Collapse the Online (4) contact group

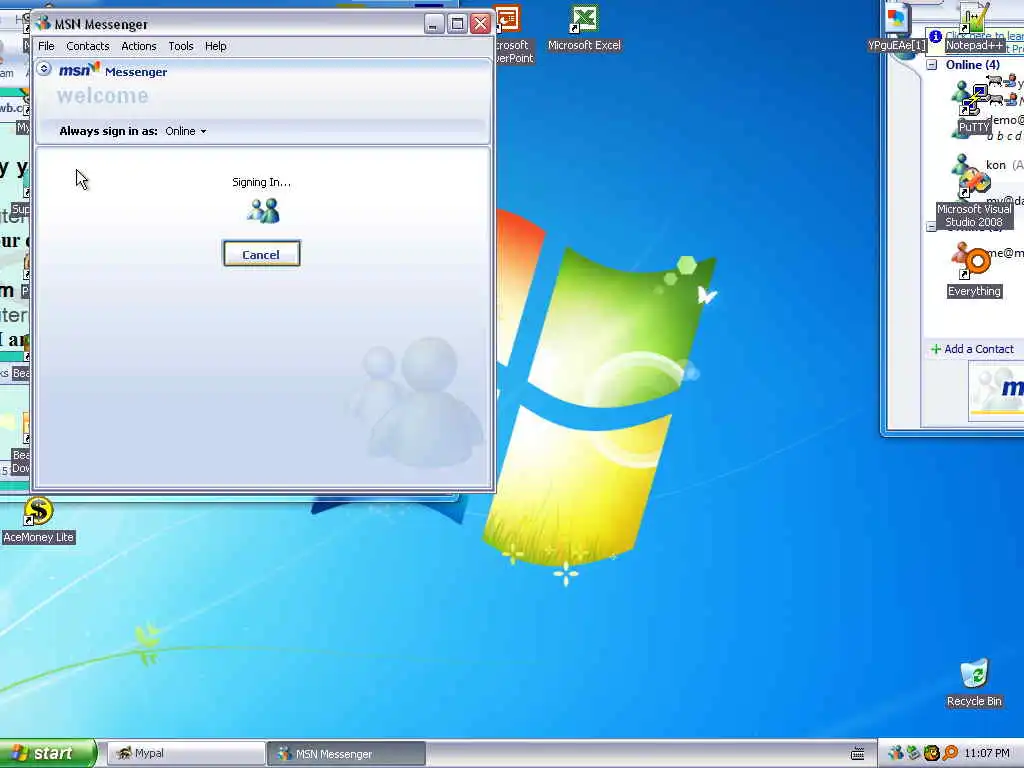click(x=932, y=65)
